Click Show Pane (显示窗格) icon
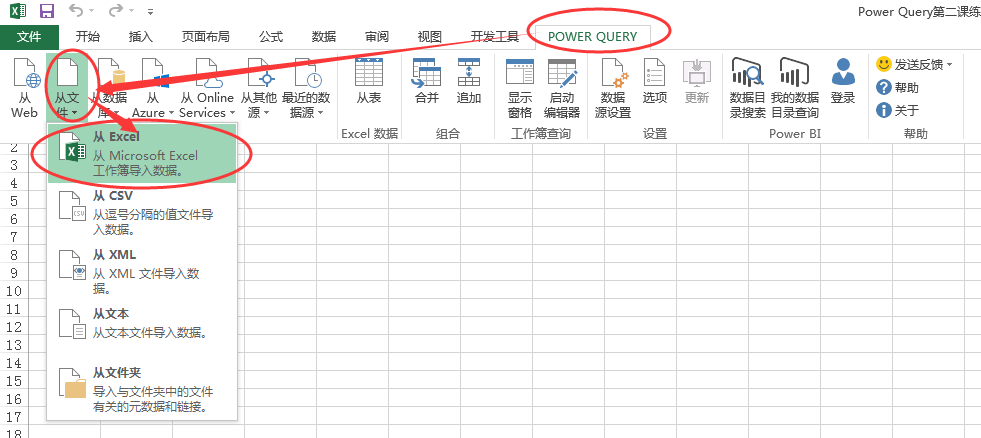This screenshot has height=438, width=981. pos(519,89)
